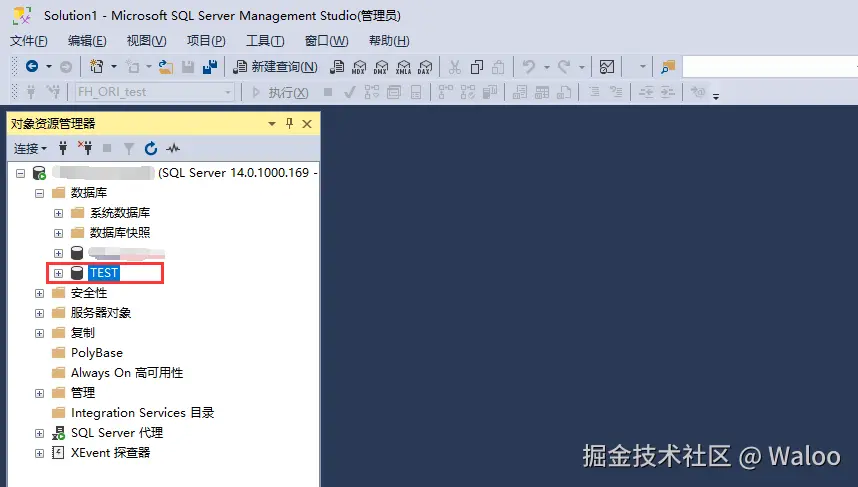This screenshot has height=487, width=858.
Task: Open the 编辑(E) menu
Action: point(87,41)
